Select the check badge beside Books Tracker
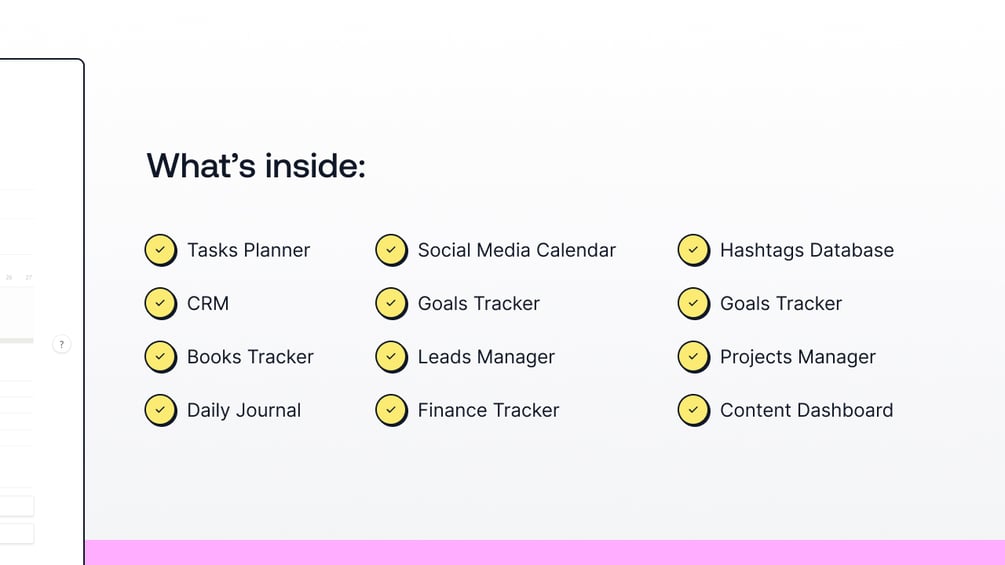Image resolution: width=1005 pixels, height=565 pixels. 161,357
